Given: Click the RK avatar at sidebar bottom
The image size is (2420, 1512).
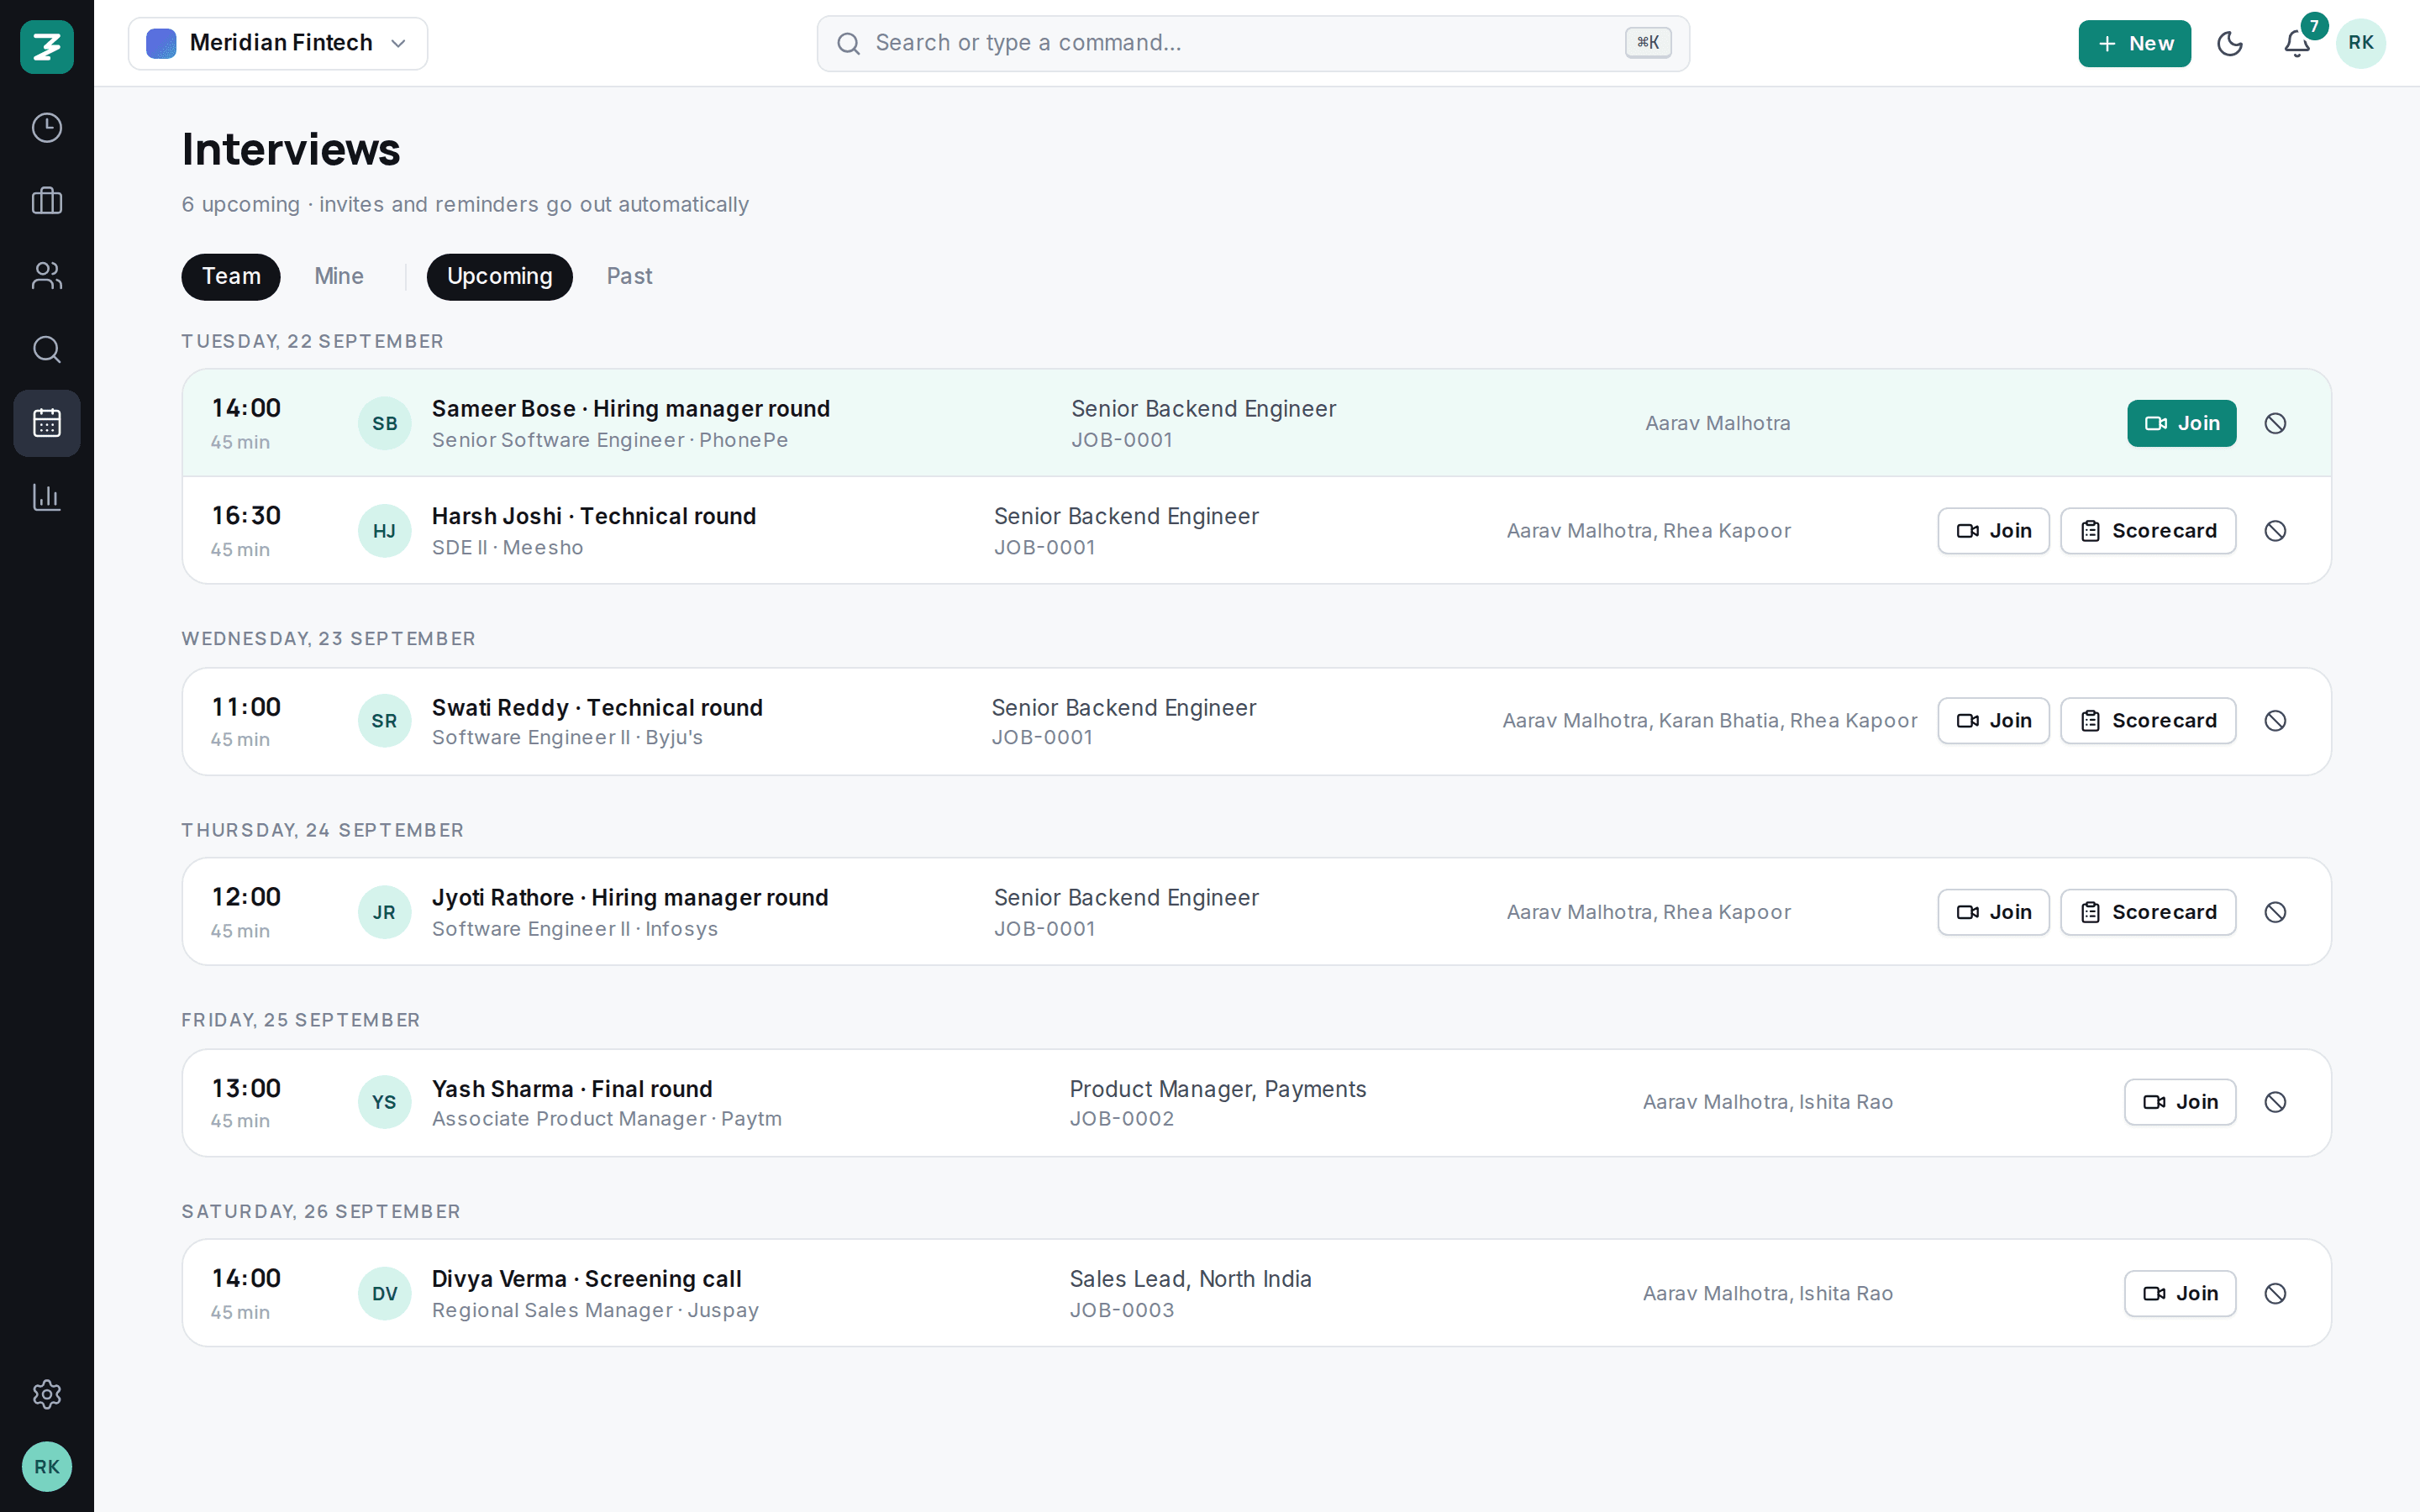Looking at the screenshot, I should [47, 1467].
